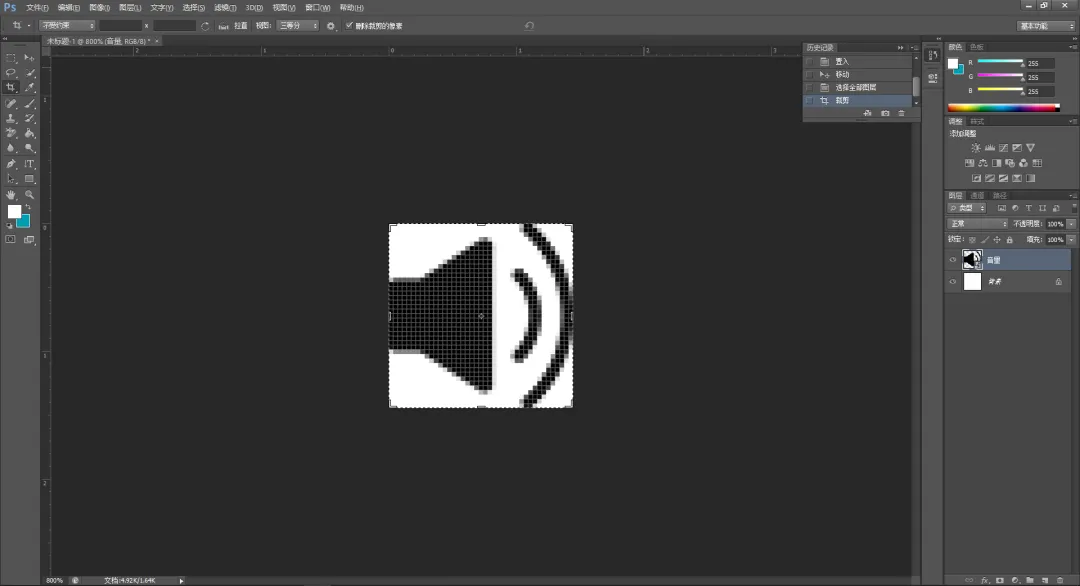Viewport: 1080px width, 586px height.
Task: Select the Hand tool
Action: click(10, 195)
